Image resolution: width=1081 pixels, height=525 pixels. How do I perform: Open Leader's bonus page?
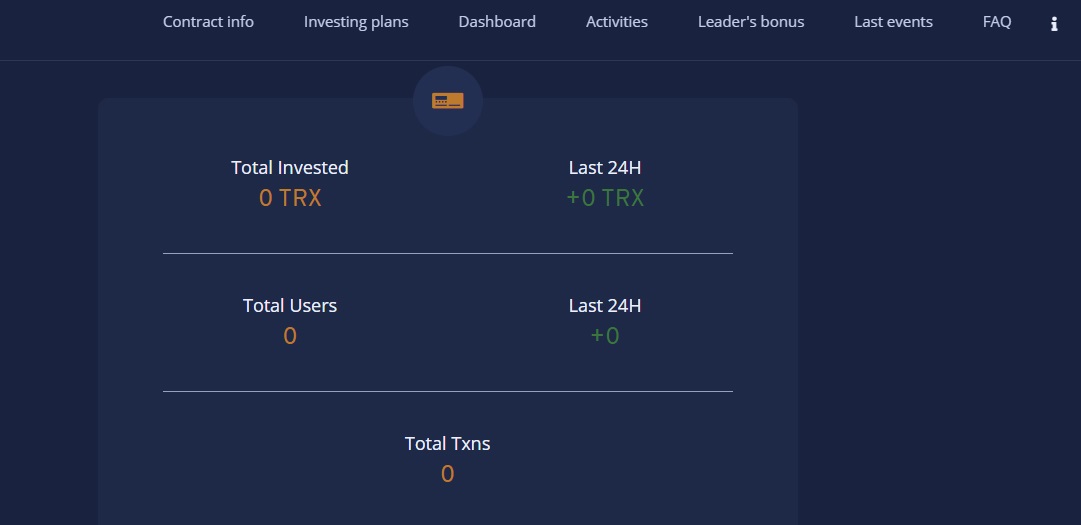coord(751,22)
